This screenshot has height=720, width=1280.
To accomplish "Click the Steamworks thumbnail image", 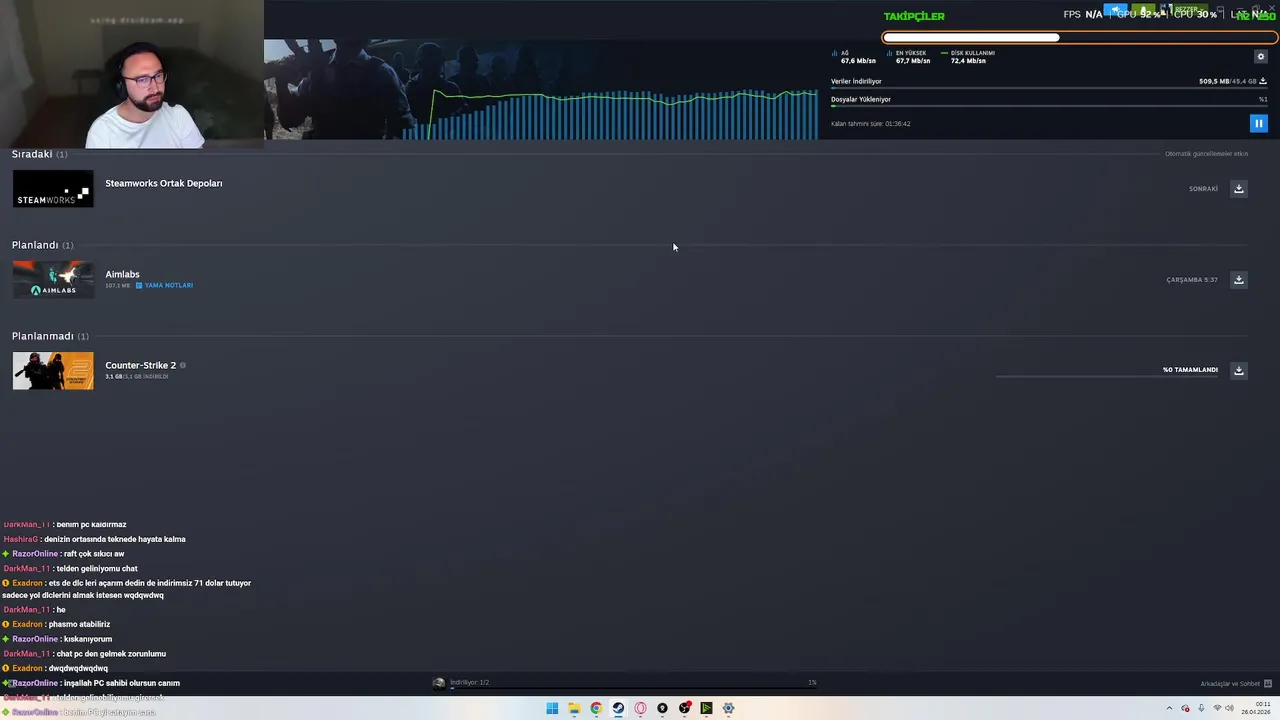I will click(x=53, y=189).
